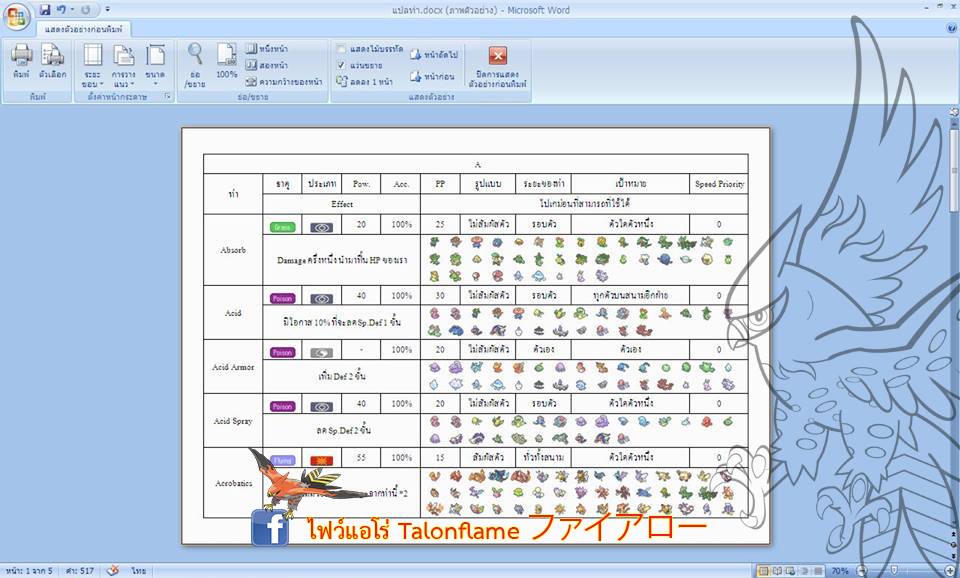Screen dimensions: 960x578
Task: Click the Print (พิมพ์) printer icon
Action: pos(21,62)
